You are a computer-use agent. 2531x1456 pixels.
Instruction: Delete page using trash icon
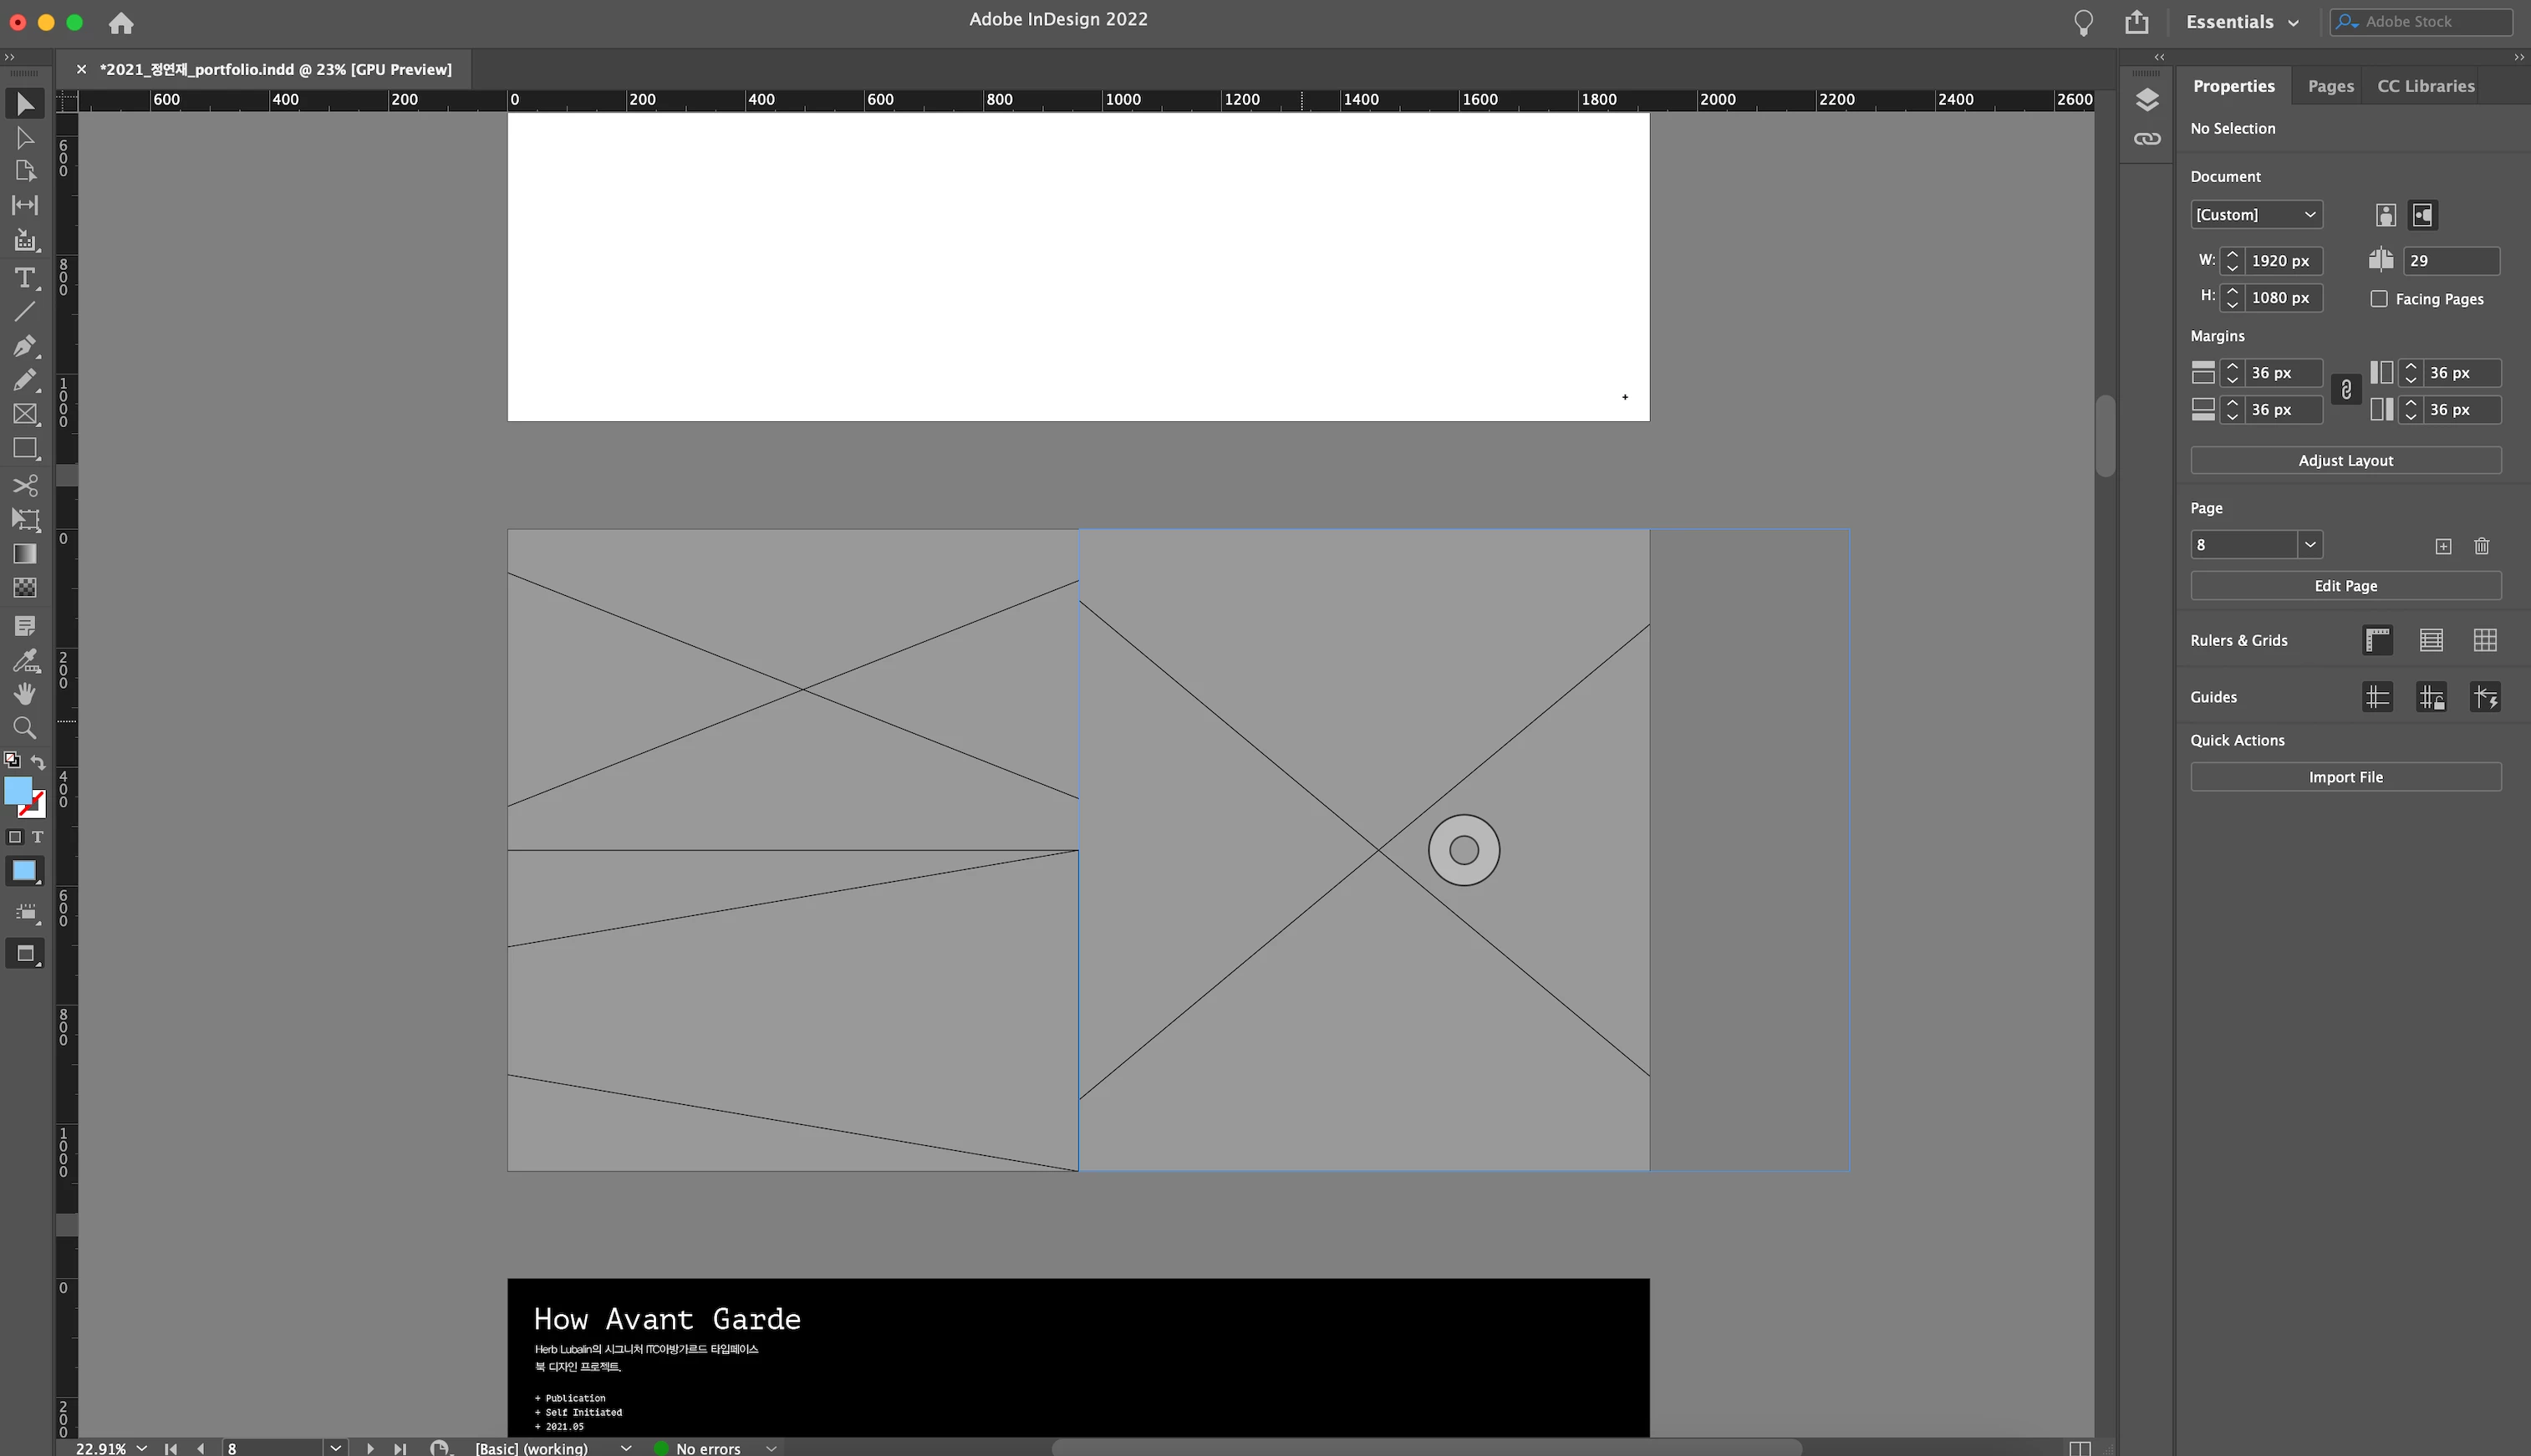click(x=2481, y=546)
